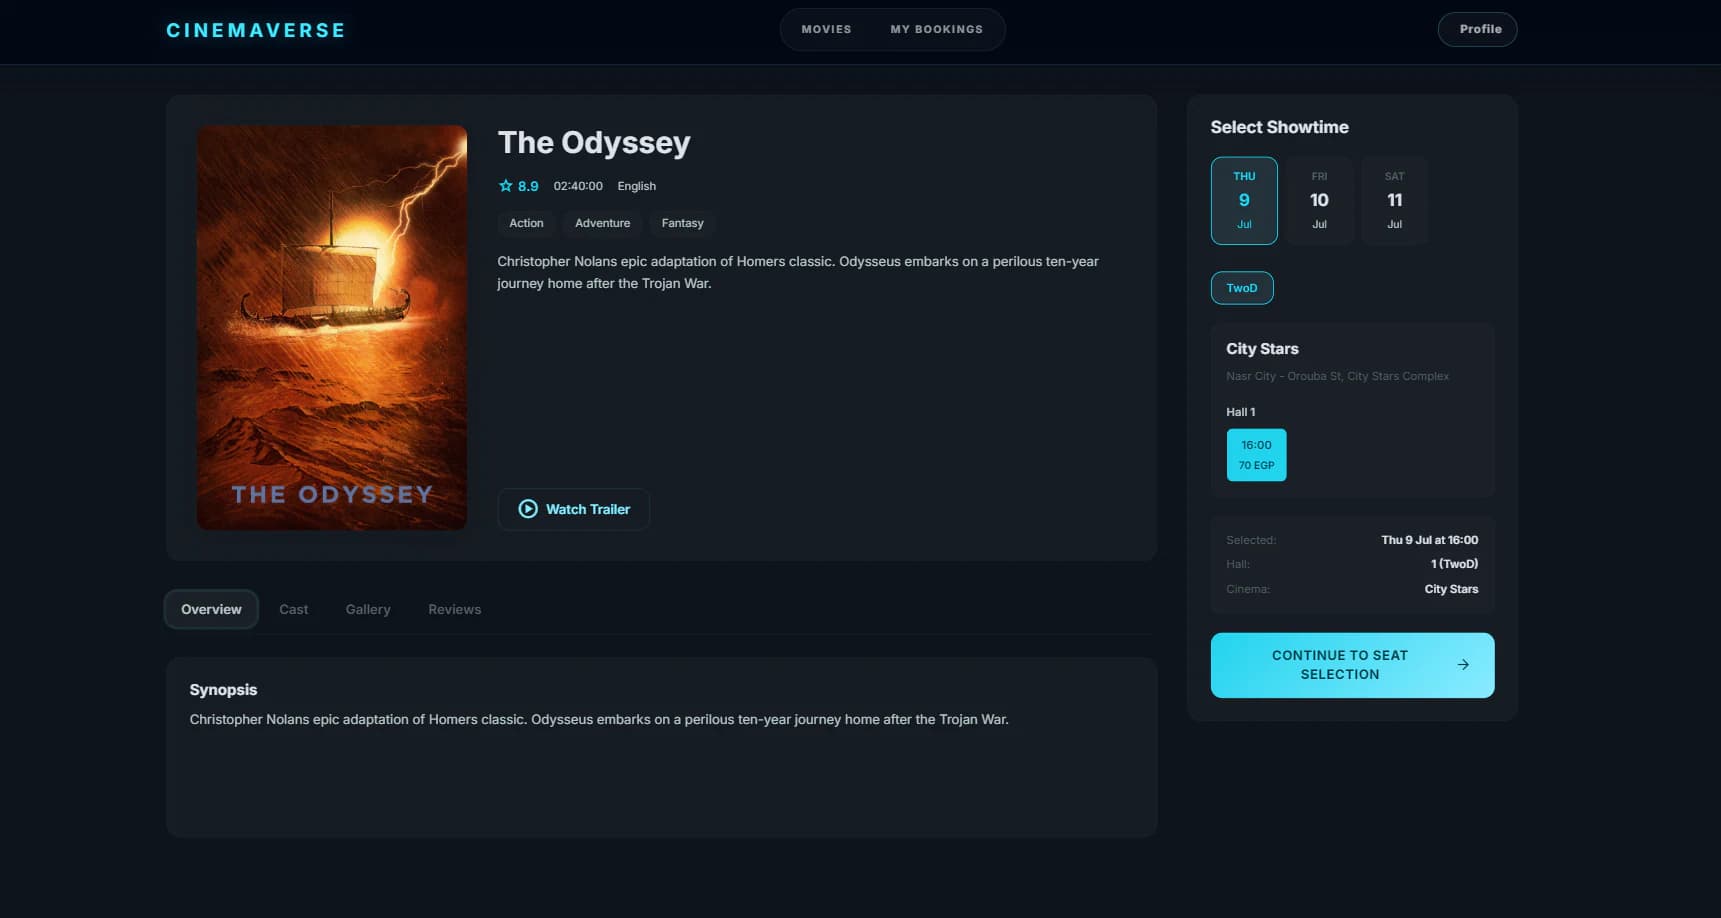Image resolution: width=1721 pixels, height=918 pixels.
Task: Click the City Stars cinema name
Action: pos(1262,349)
